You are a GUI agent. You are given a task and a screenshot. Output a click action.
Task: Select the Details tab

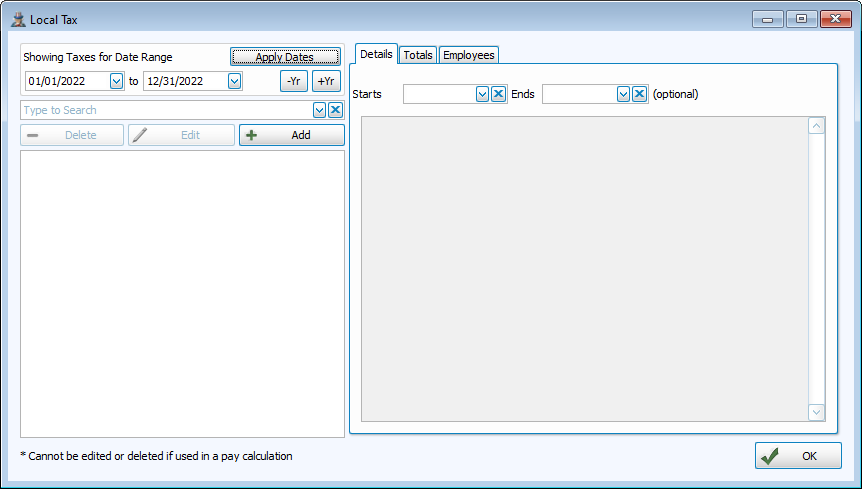[x=376, y=54]
